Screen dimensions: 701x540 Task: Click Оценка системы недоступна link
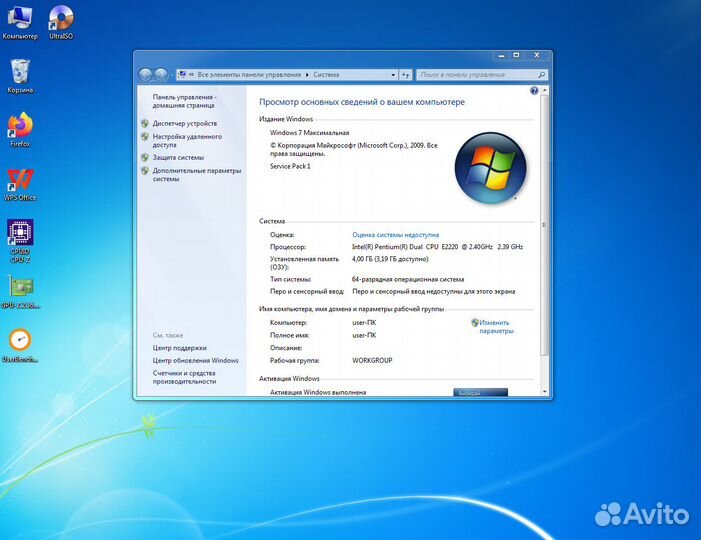pos(395,235)
